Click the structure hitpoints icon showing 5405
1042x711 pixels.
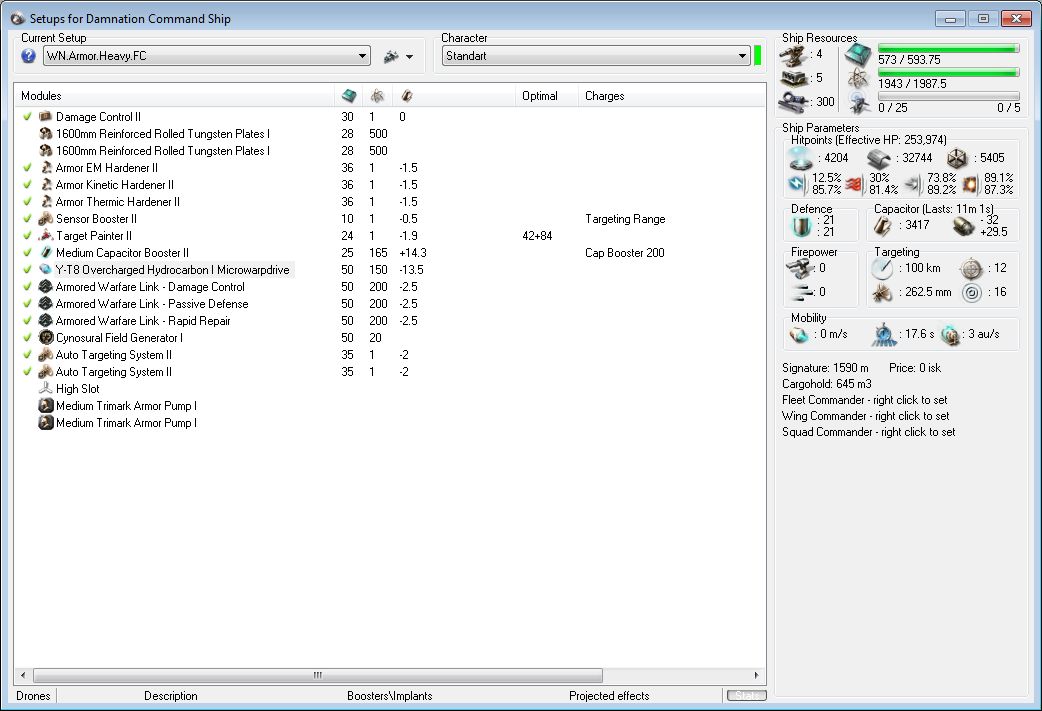pos(957,158)
